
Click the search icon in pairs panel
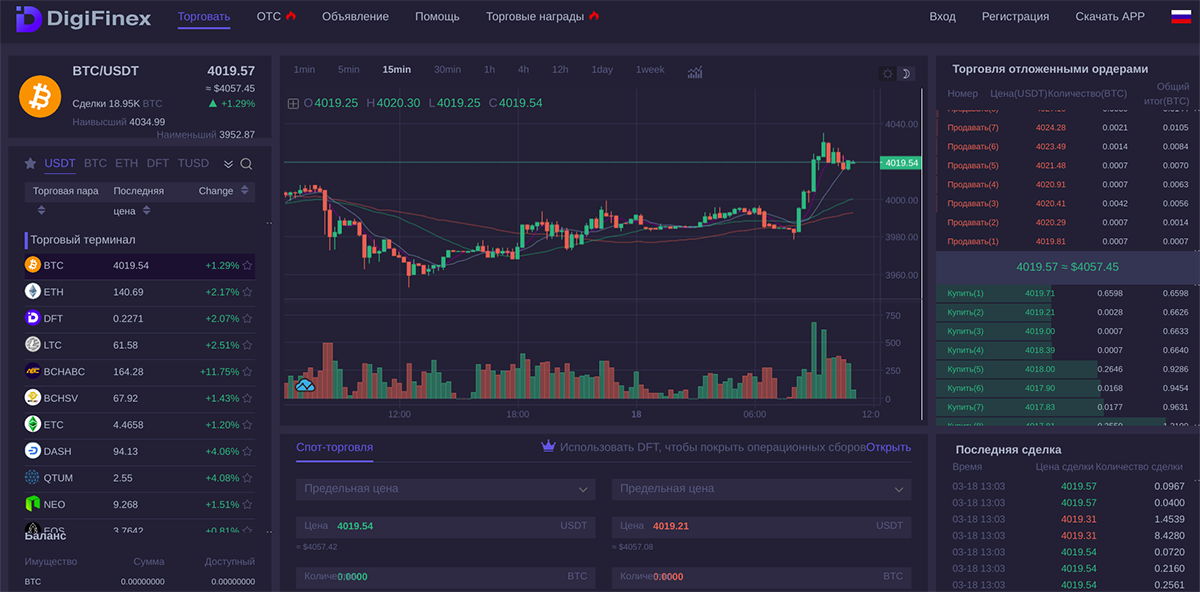point(246,164)
